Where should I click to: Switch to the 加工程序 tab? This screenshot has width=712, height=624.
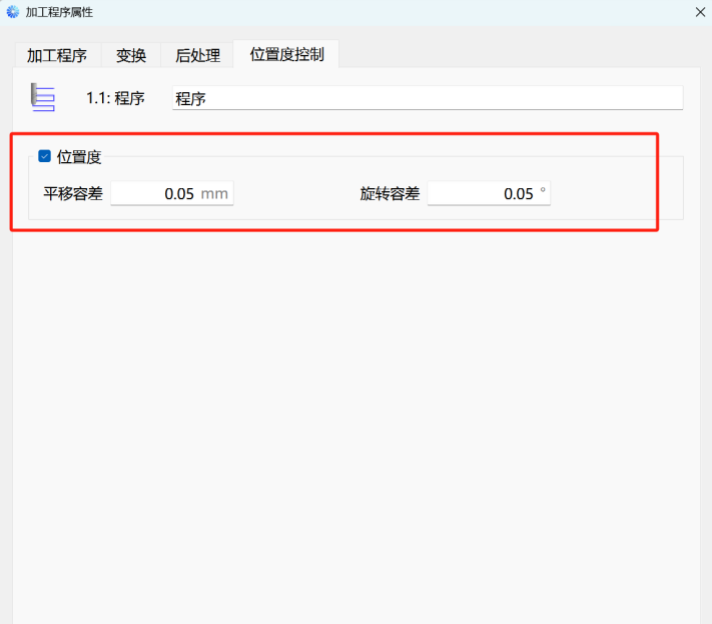pyautogui.click(x=57, y=55)
